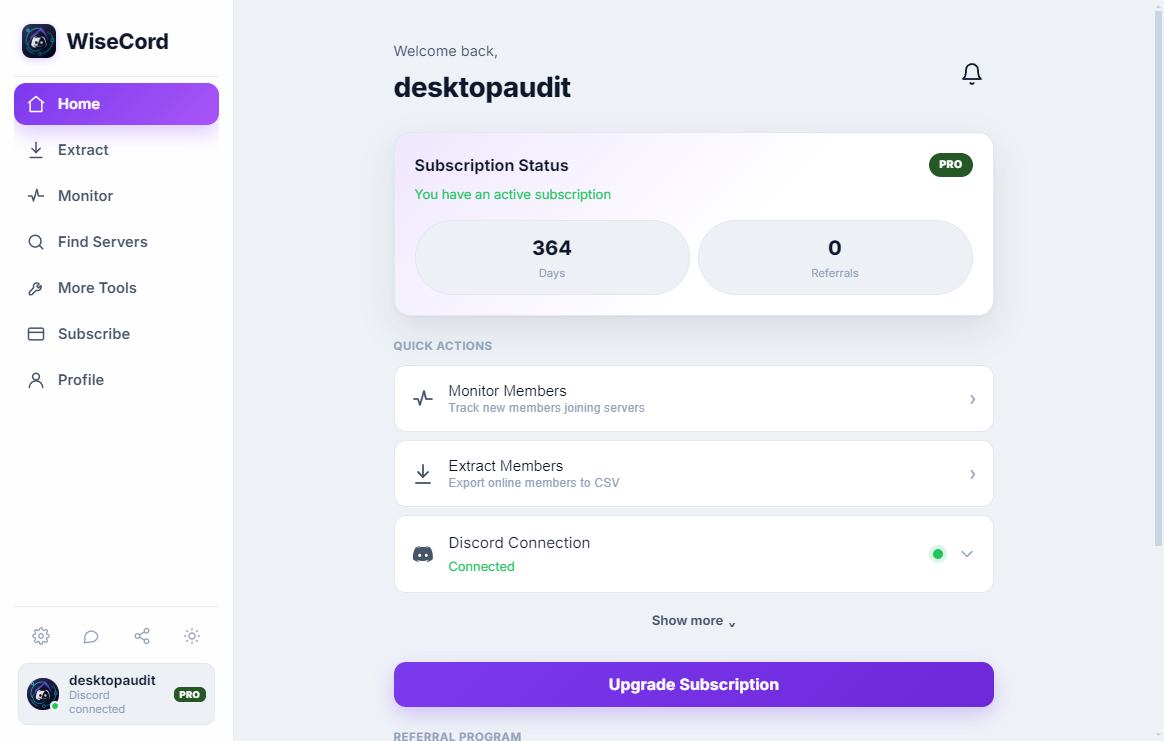Click the desktopaudit user card in sidebar
The width and height of the screenshot is (1164, 741).
(117, 694)
